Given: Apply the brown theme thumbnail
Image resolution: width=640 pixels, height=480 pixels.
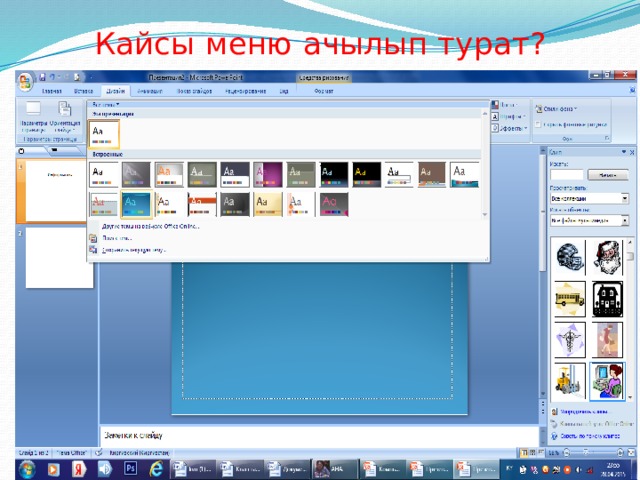Looking at the screenshot, I should (432, 175).
